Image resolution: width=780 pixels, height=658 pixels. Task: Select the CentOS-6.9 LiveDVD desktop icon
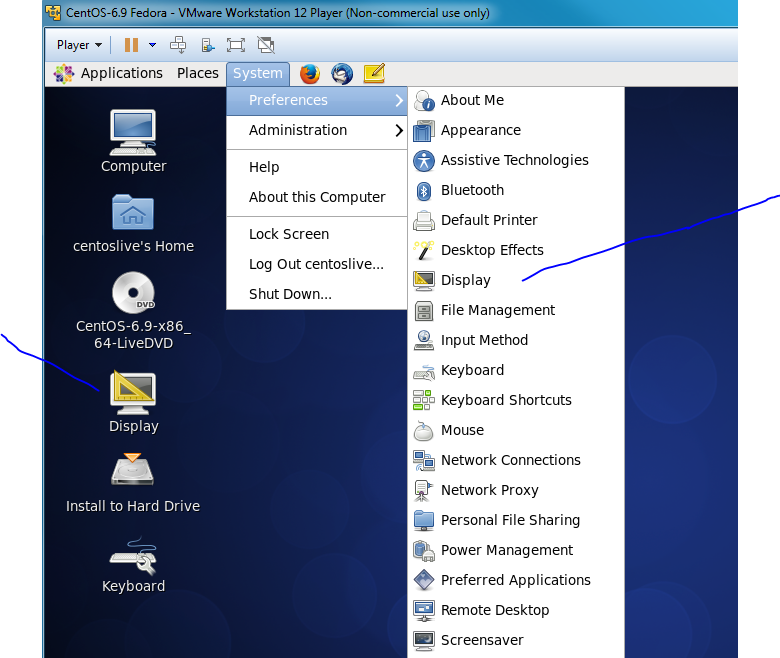133,311
